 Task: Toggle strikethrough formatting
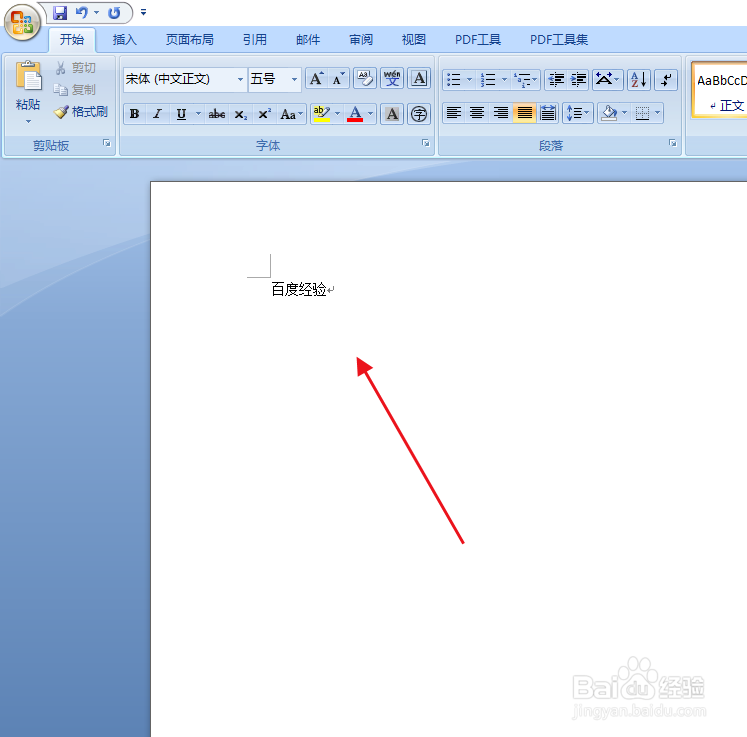click(217, 114)
